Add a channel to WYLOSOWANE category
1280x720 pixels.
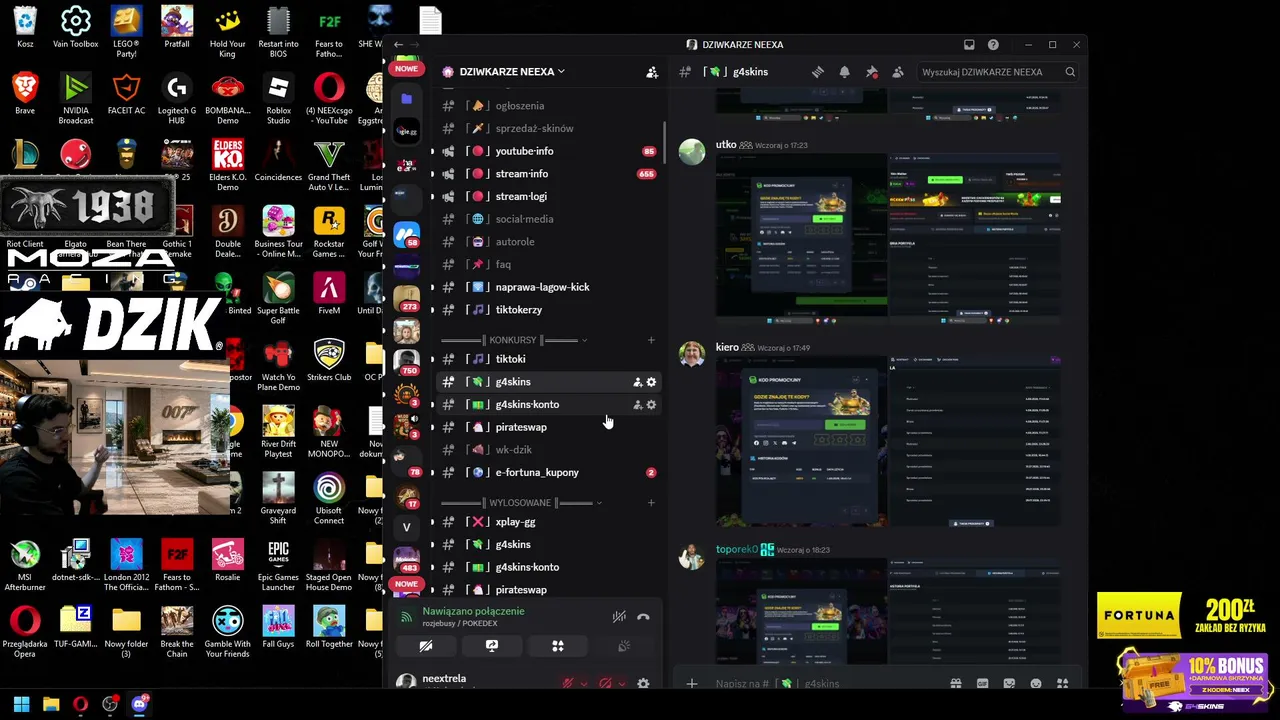click(651, 503)
